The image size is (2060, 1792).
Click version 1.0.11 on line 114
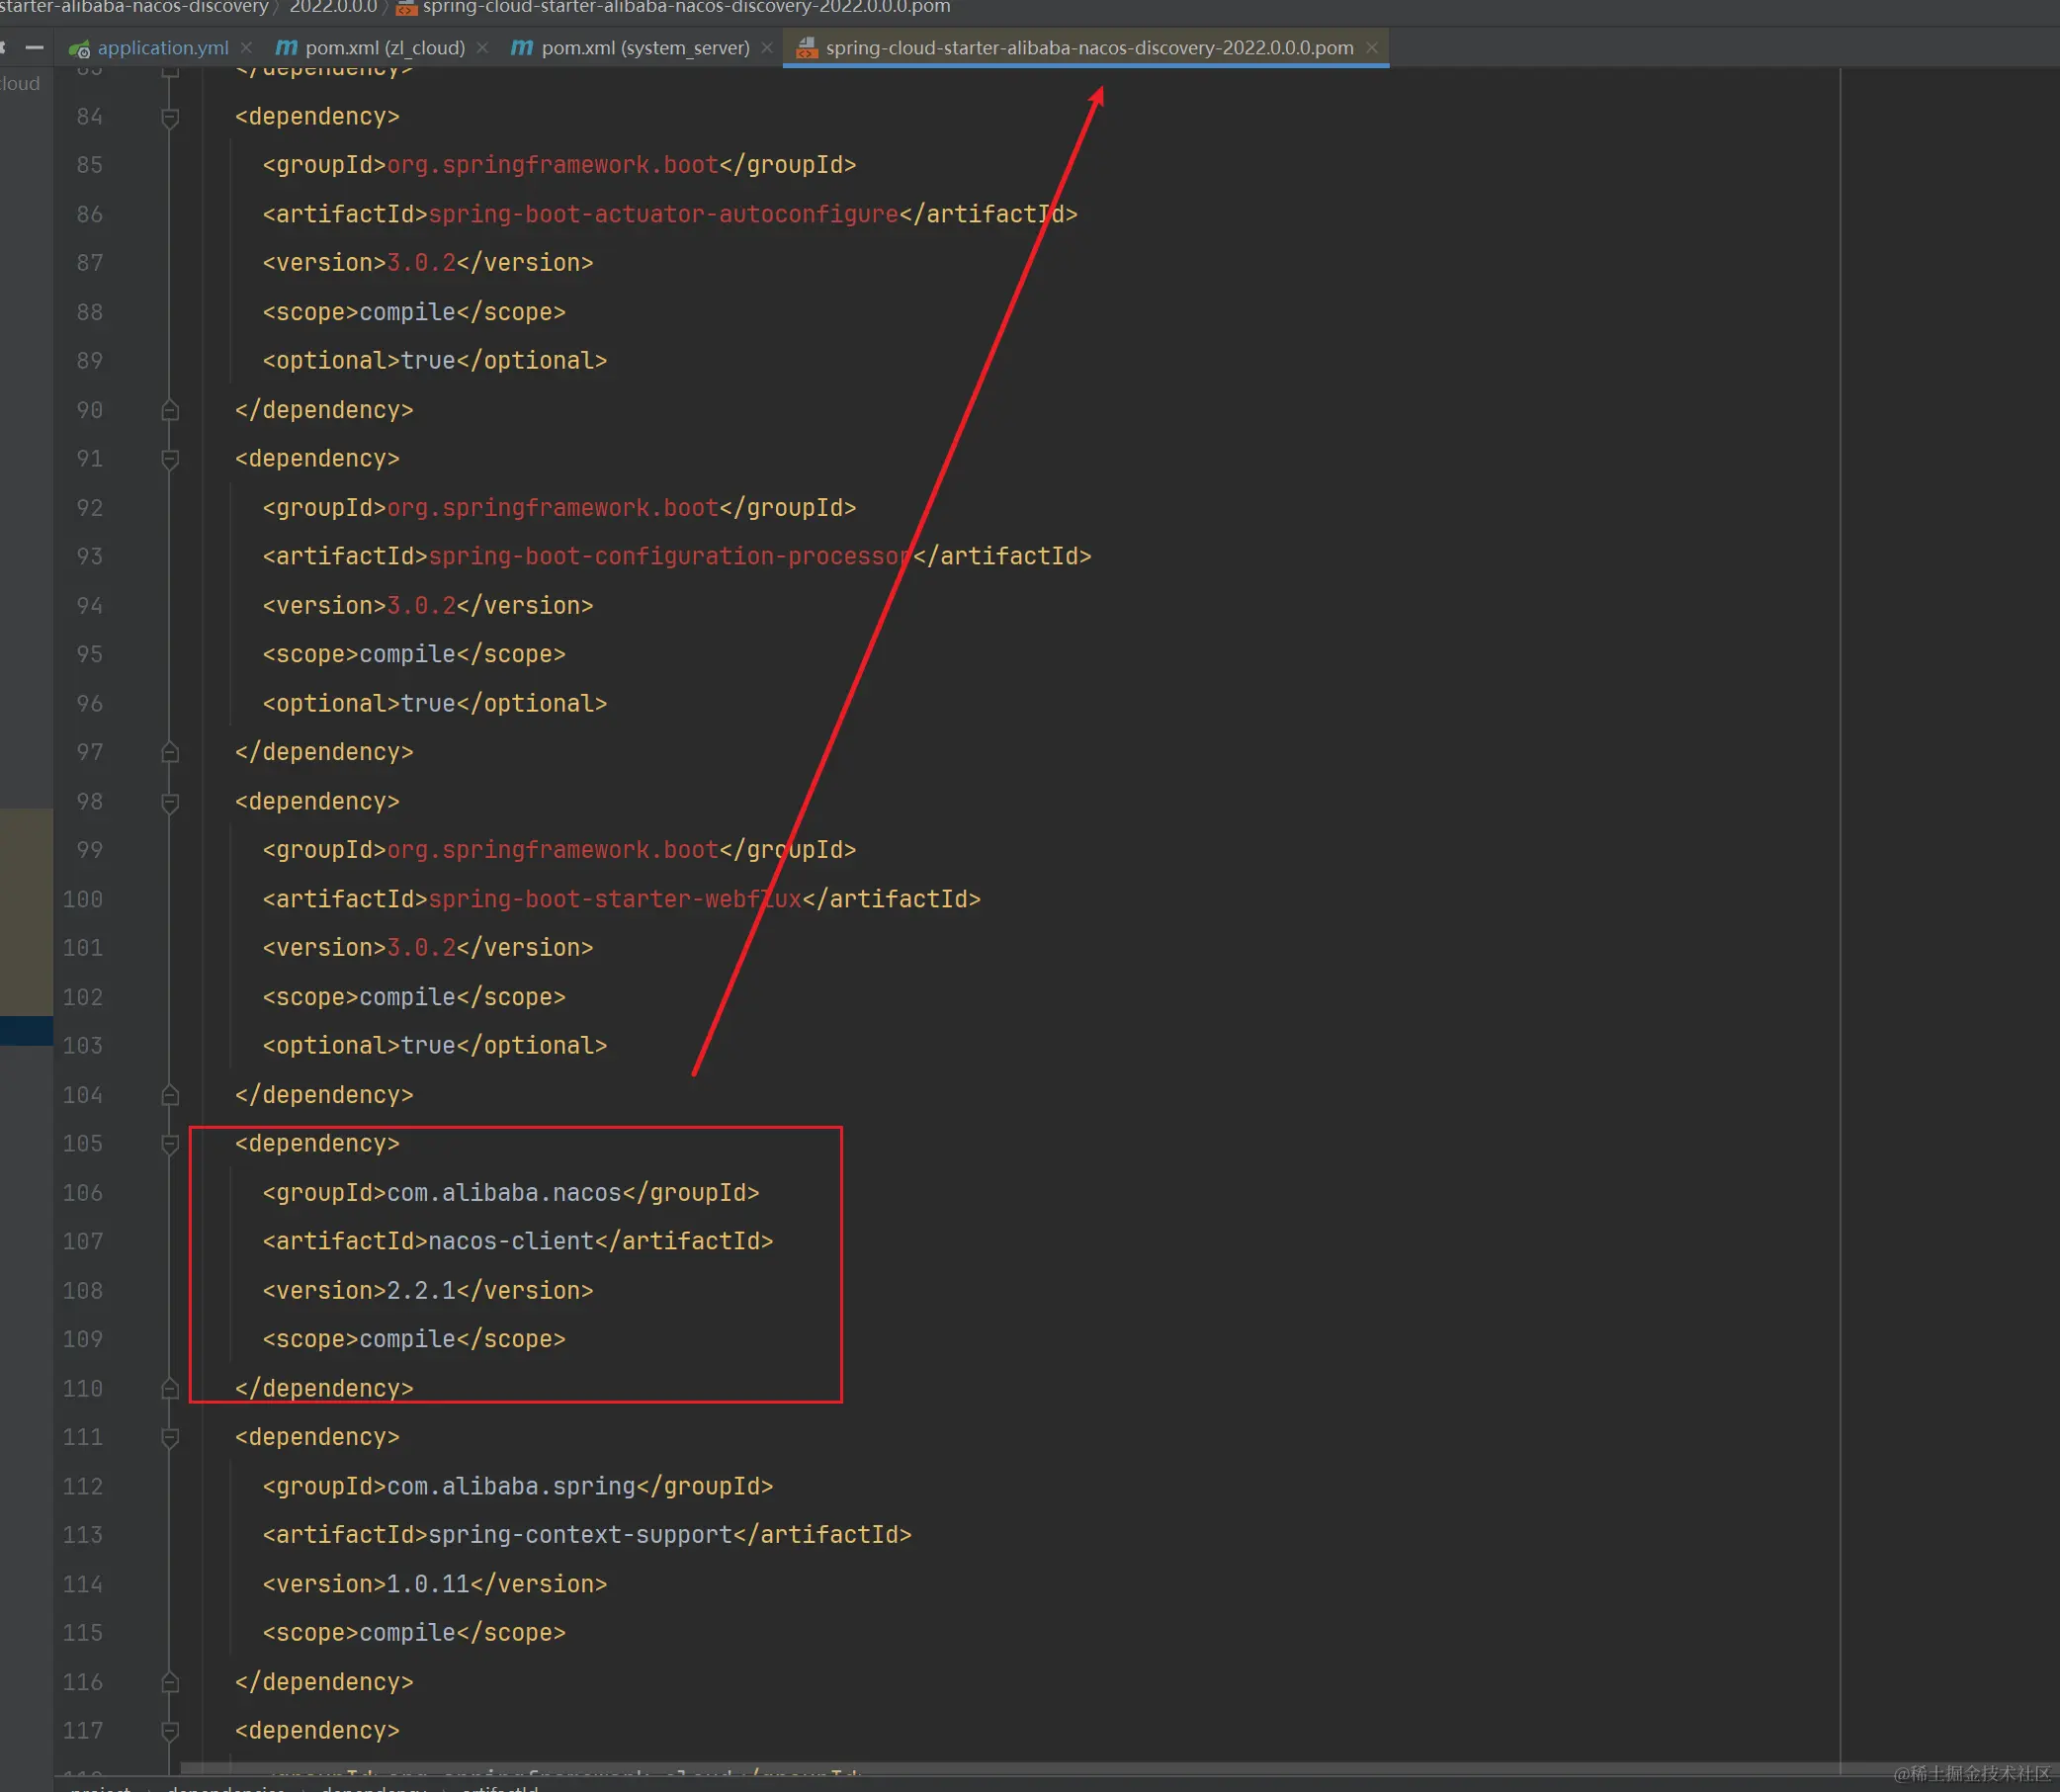point(428,1584)
